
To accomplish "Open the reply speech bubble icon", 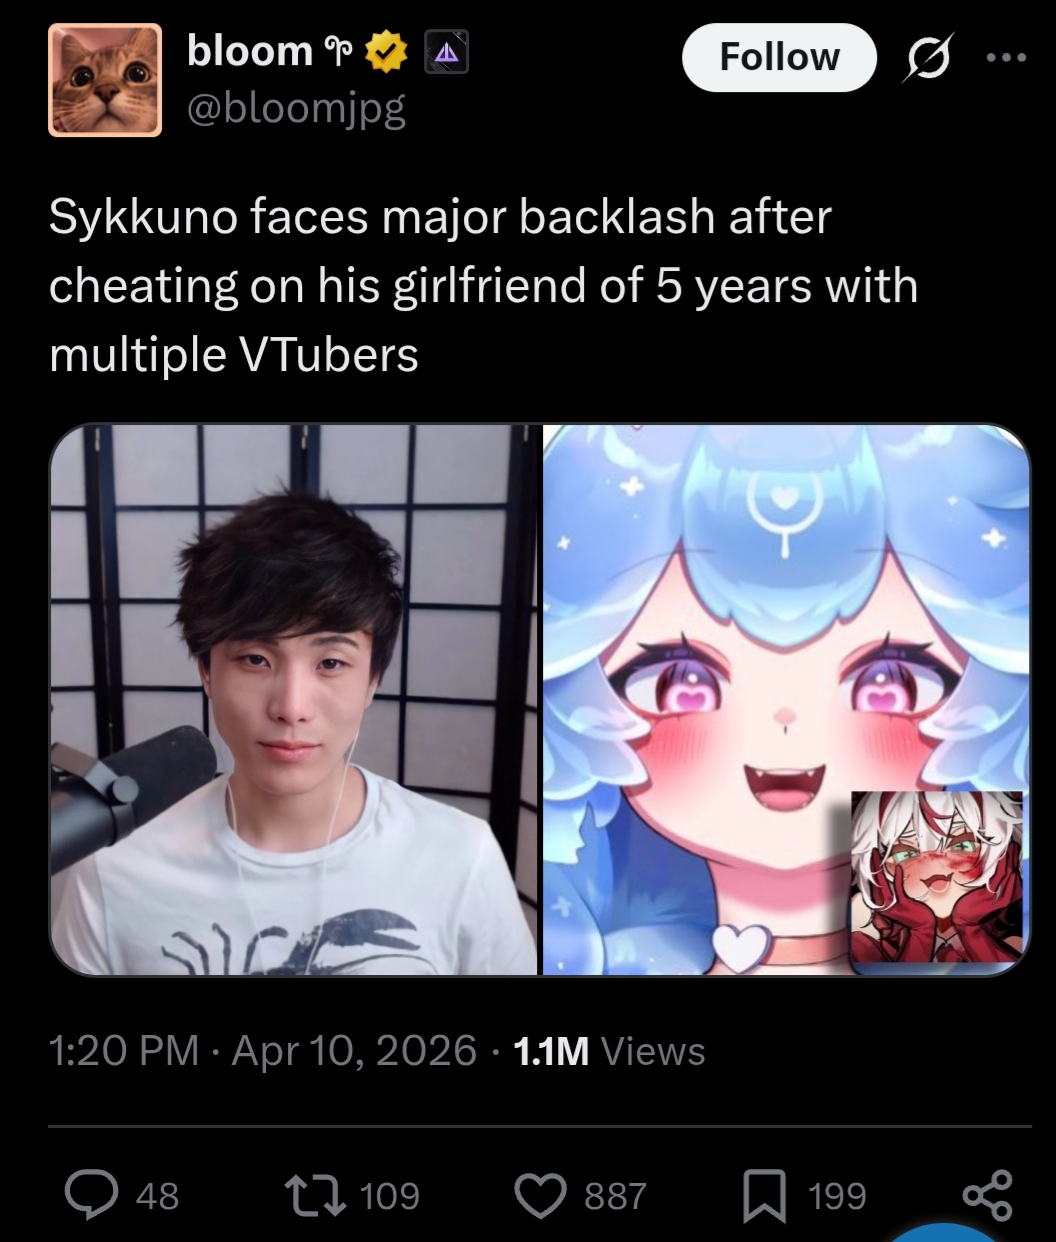I will (92, 1196).
